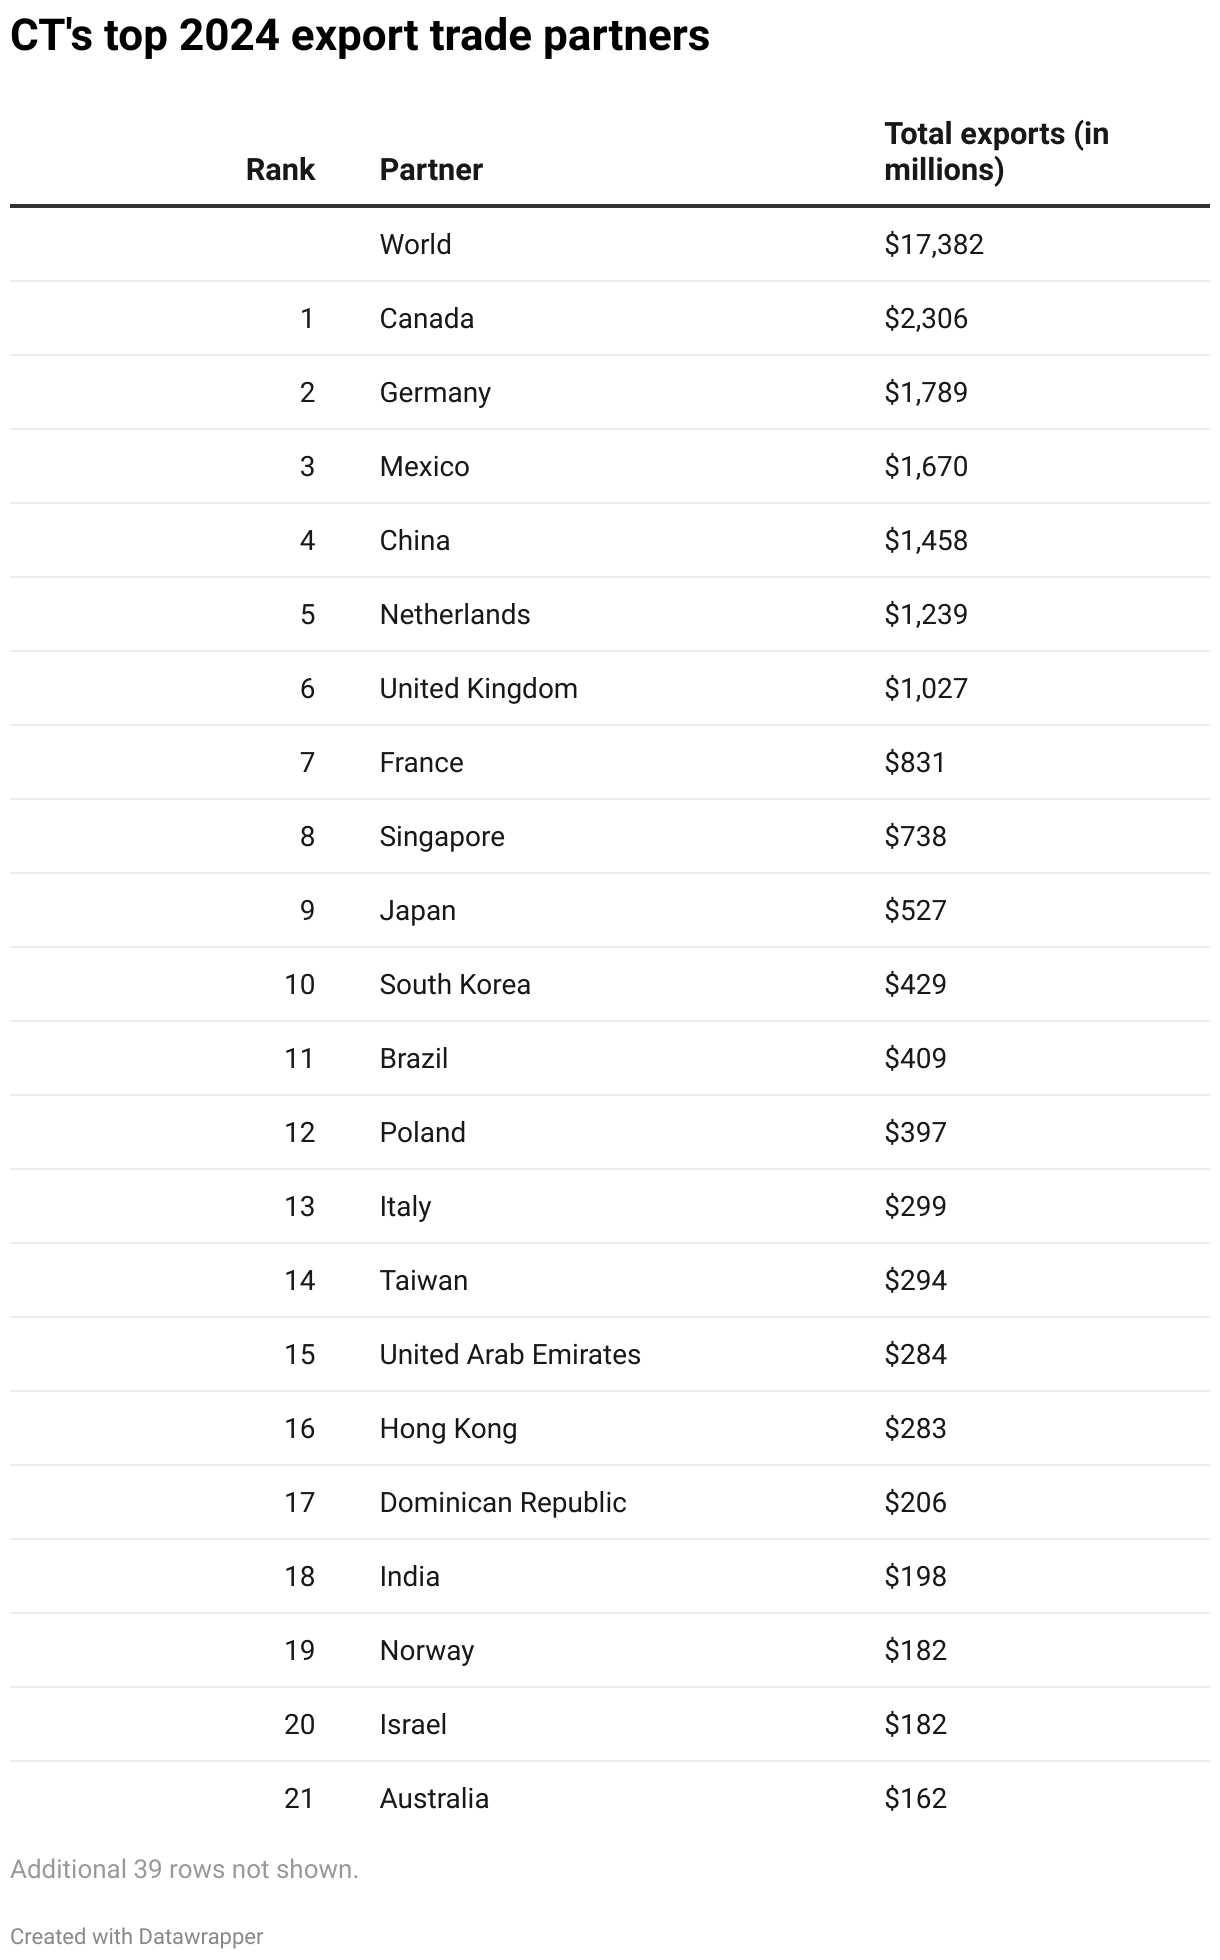Click the South Korea partner cell
Screen dimensions: 1220x1960
click(x=455, y=984)
